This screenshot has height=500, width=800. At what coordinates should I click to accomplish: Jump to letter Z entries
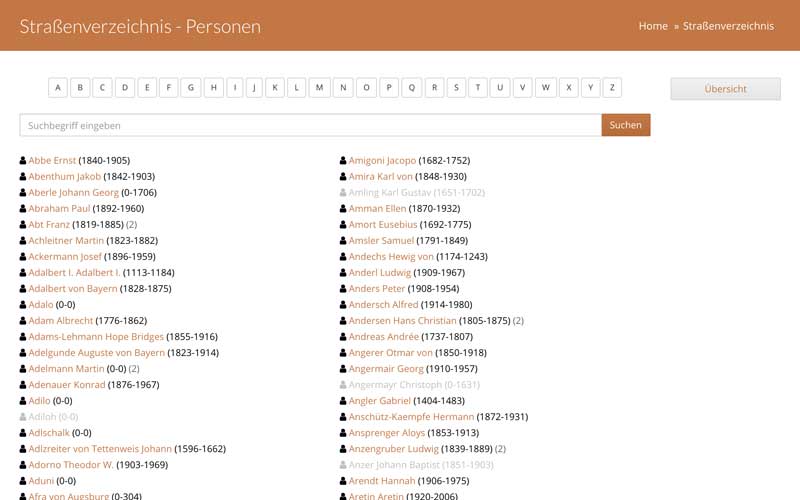tap(611, 88)
